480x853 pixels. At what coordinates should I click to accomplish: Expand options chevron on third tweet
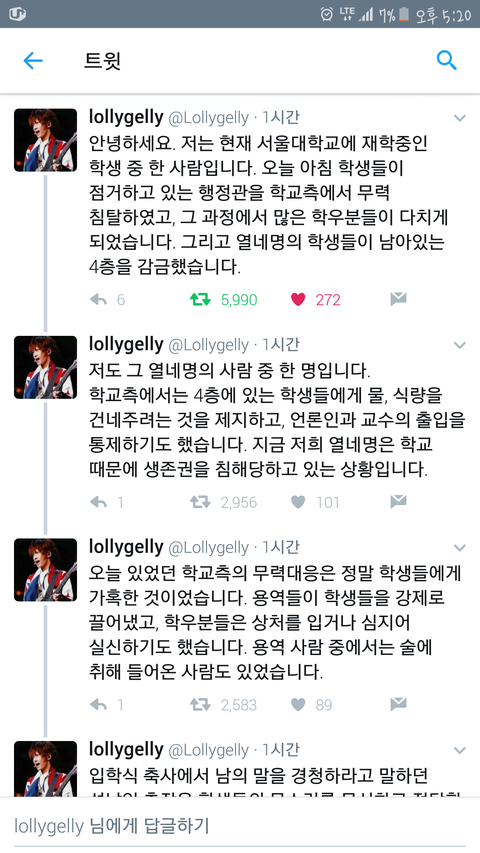click(460, 548)
